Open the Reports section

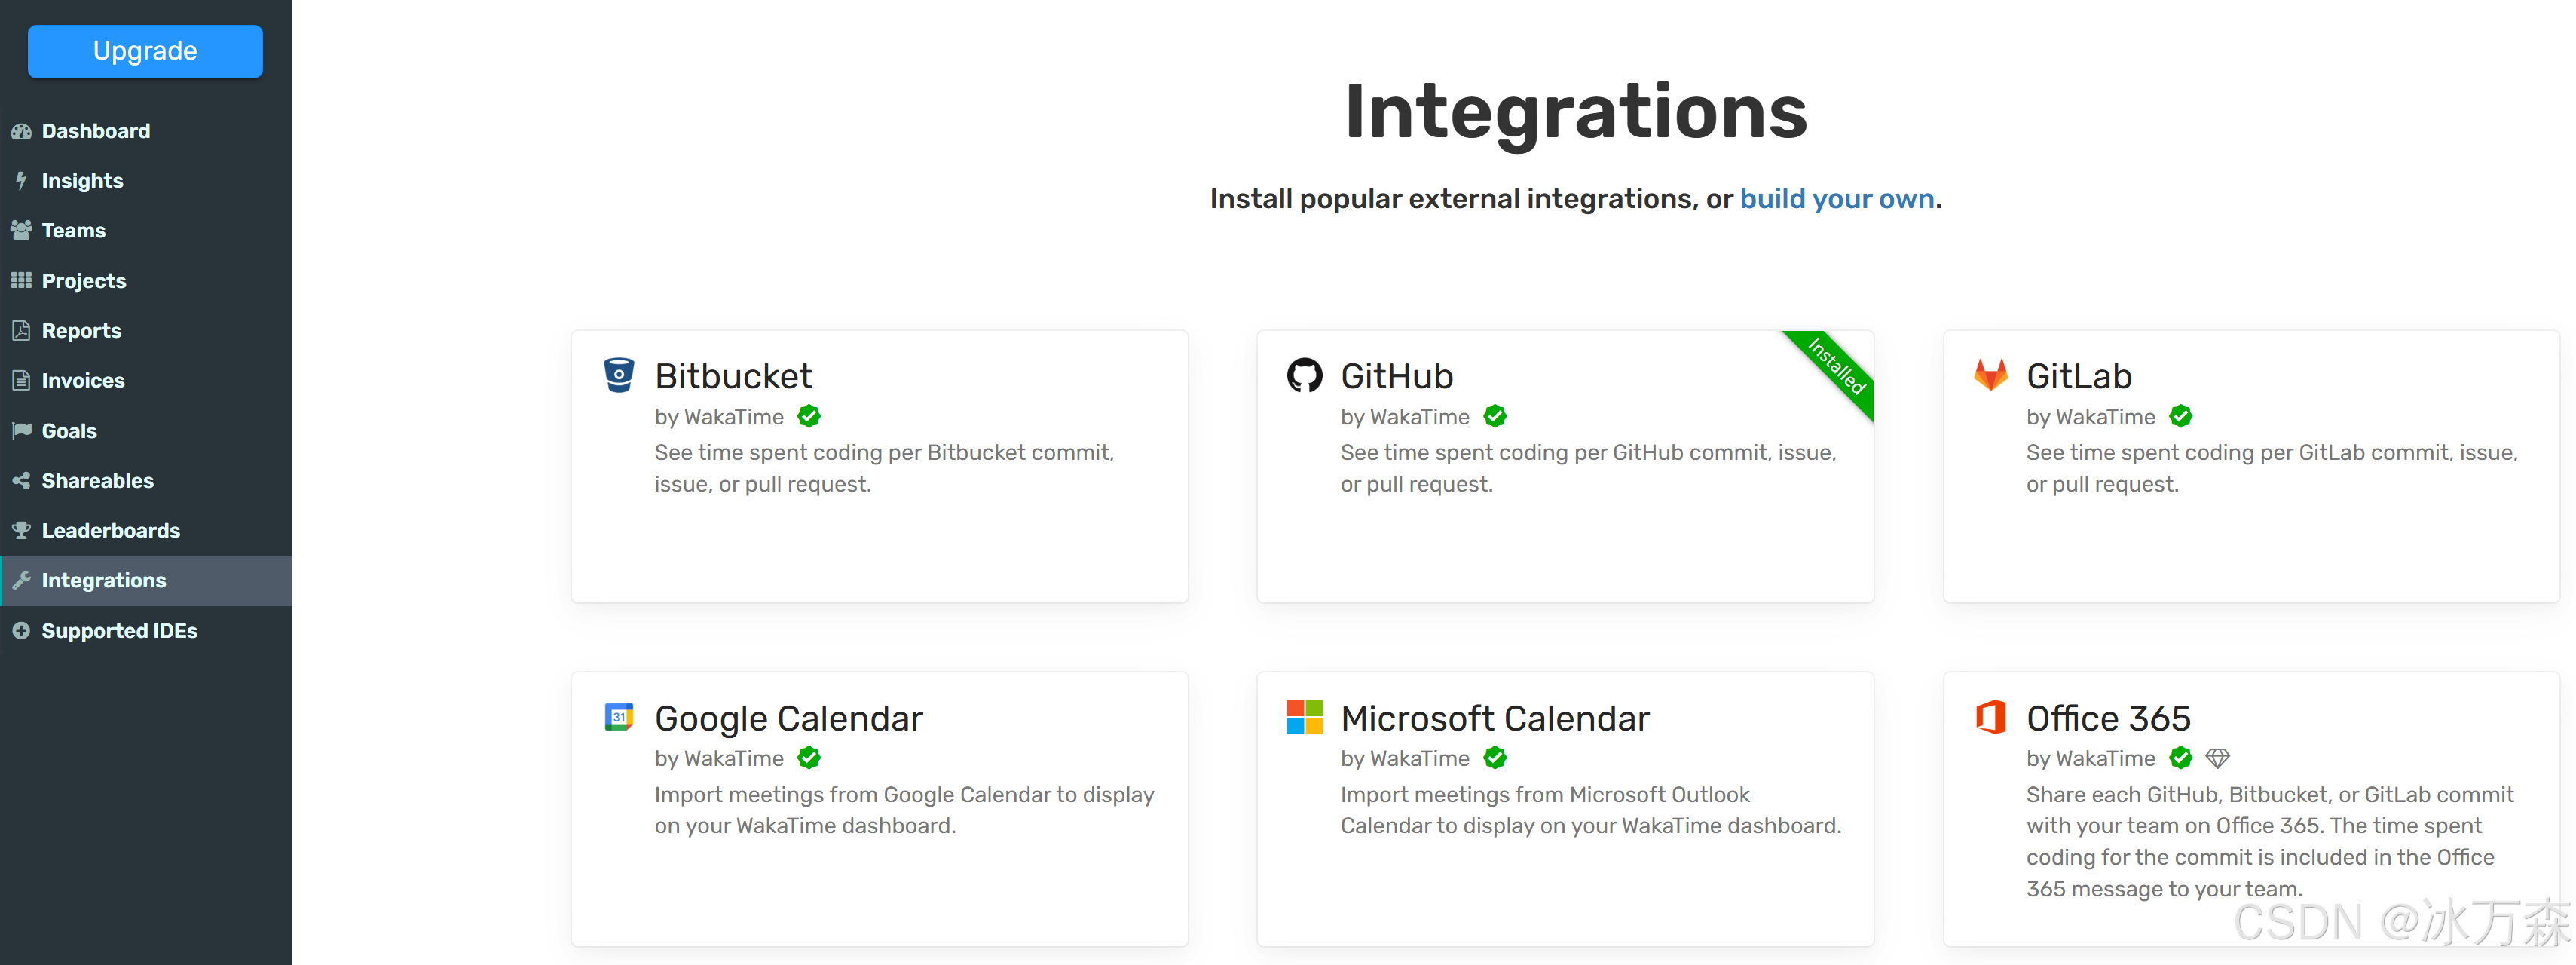pyautogui.click(x=81, y=331)
